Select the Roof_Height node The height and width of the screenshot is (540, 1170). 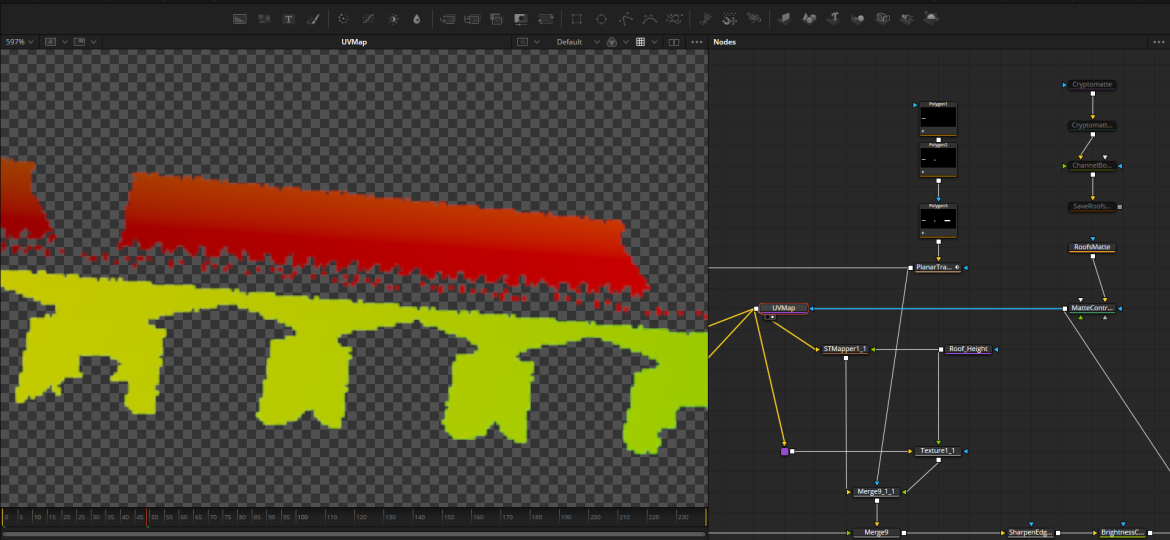pos(967,349)
